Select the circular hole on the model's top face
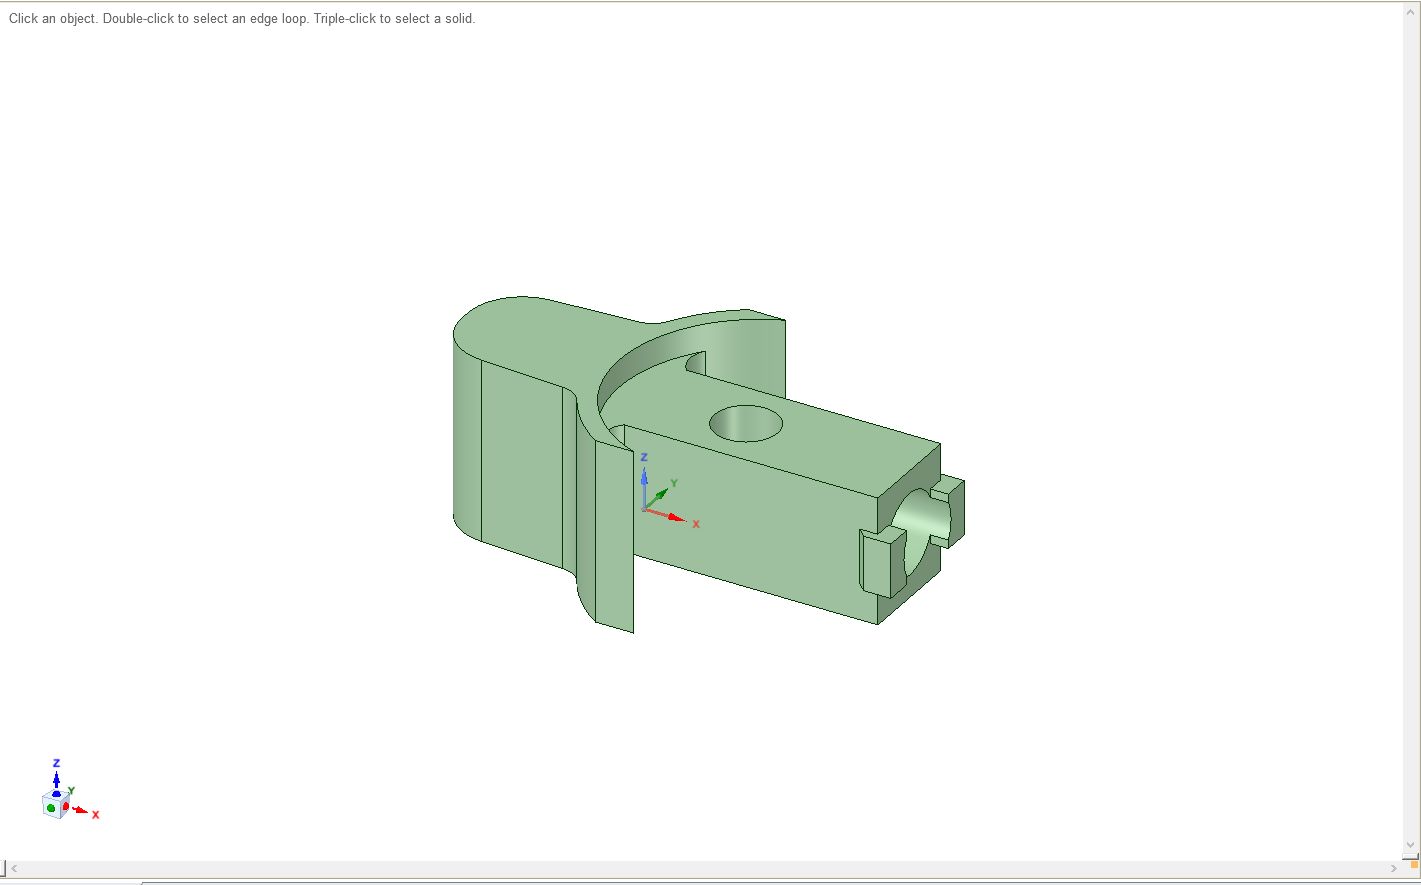 [x=745, y=423]
